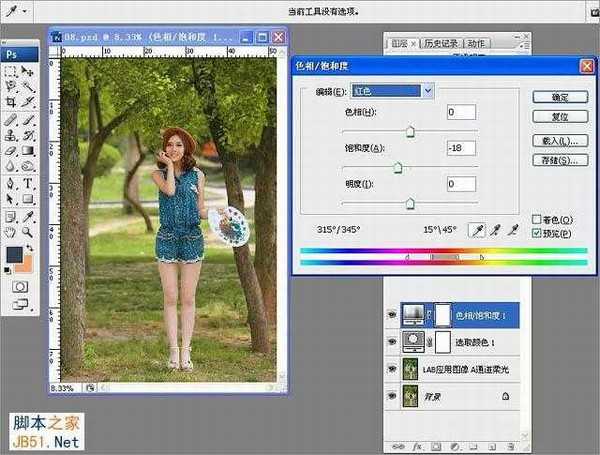Click the first eyedropper in Hue/Saturation dialog
The width and height of the screenshot is (600, 455).
click(478, 229)
